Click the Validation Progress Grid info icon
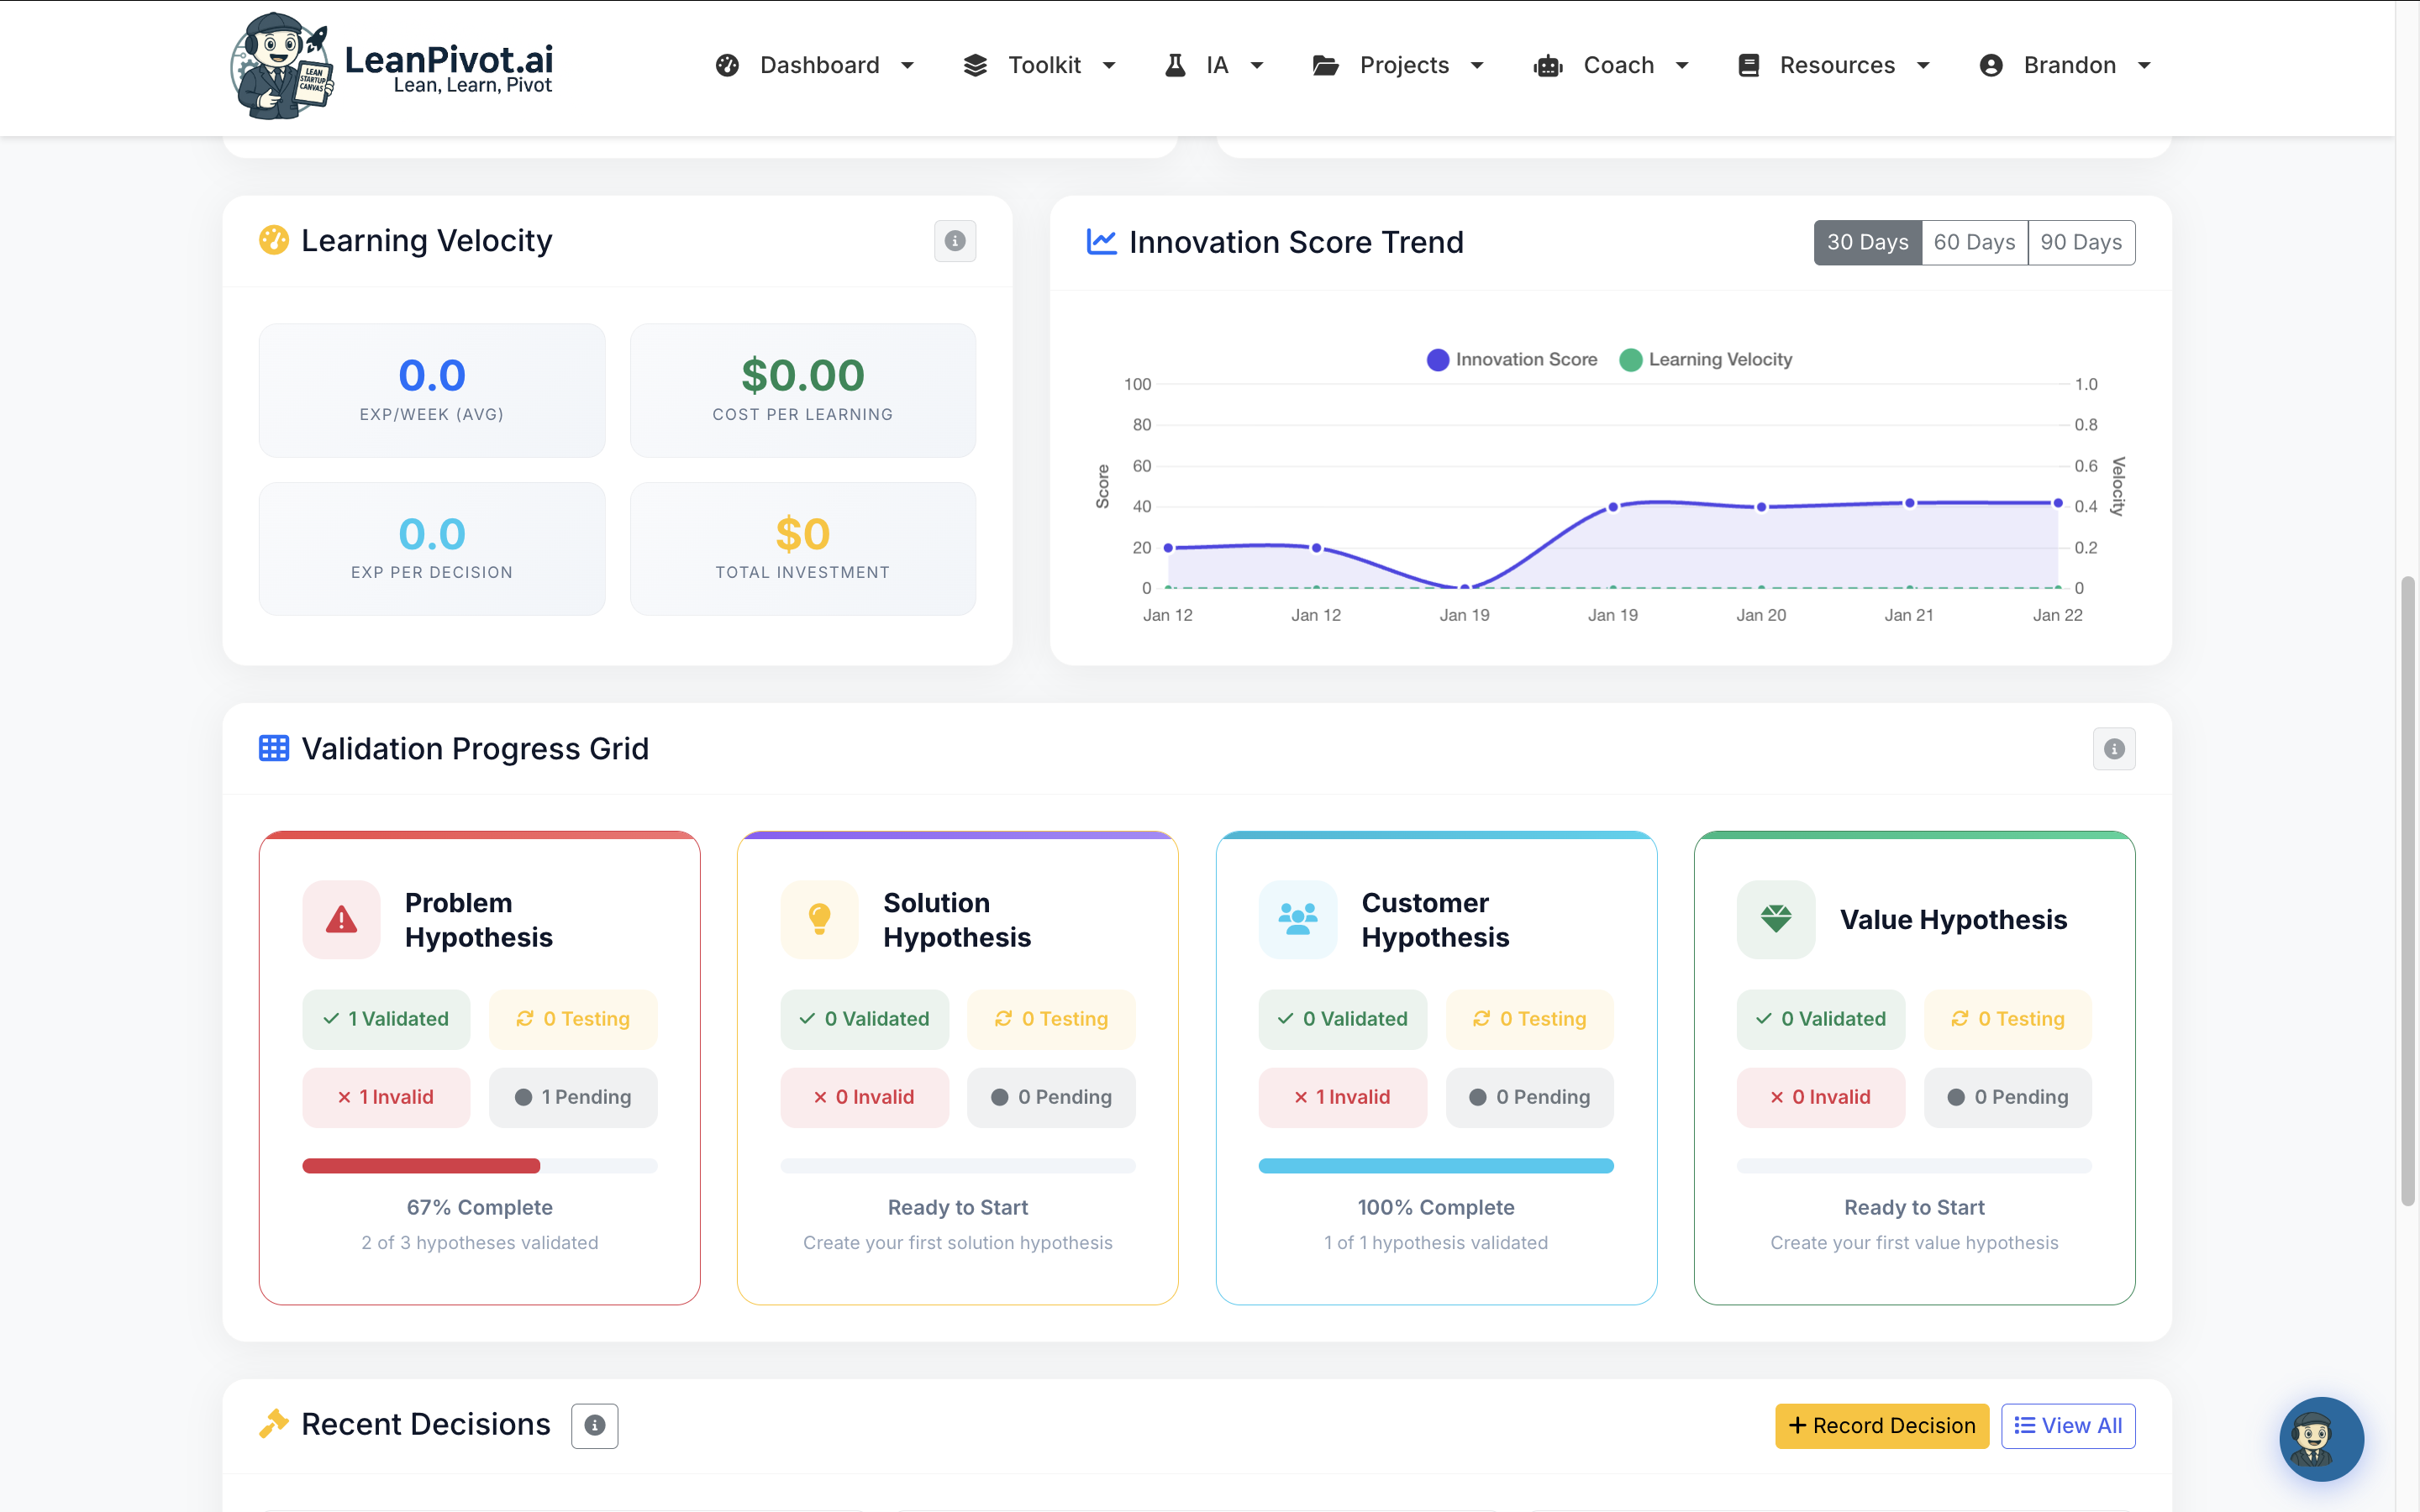This screenshot has width=2420, height=1512. coord(2113,749)
